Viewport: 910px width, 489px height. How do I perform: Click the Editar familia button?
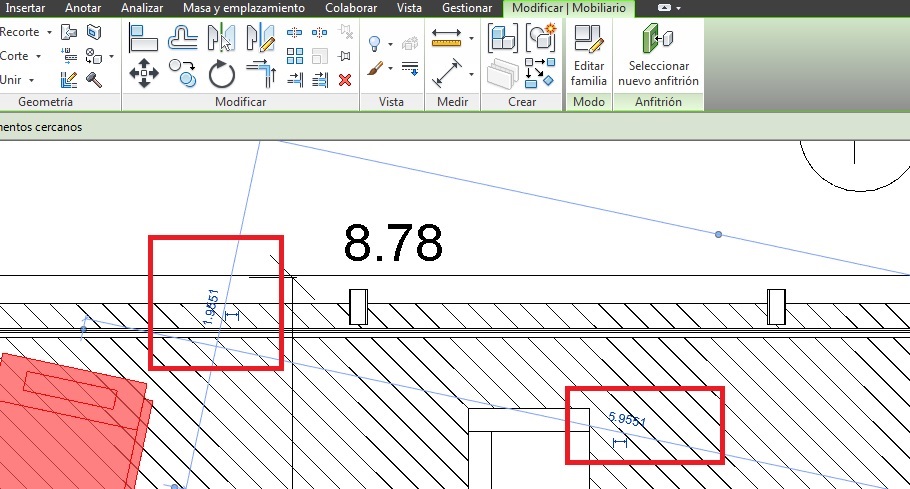(588, 57)
